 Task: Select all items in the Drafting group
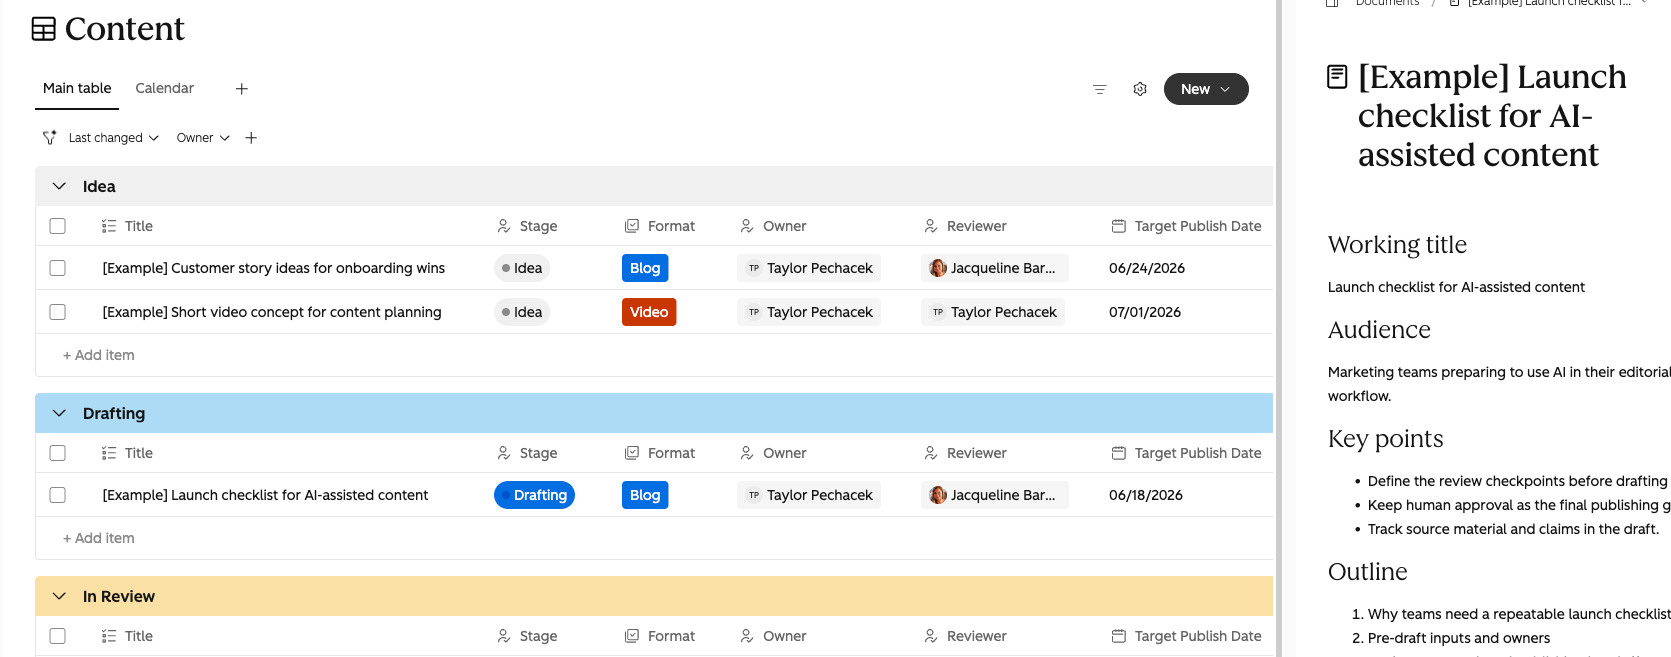[x=58, y=453]
